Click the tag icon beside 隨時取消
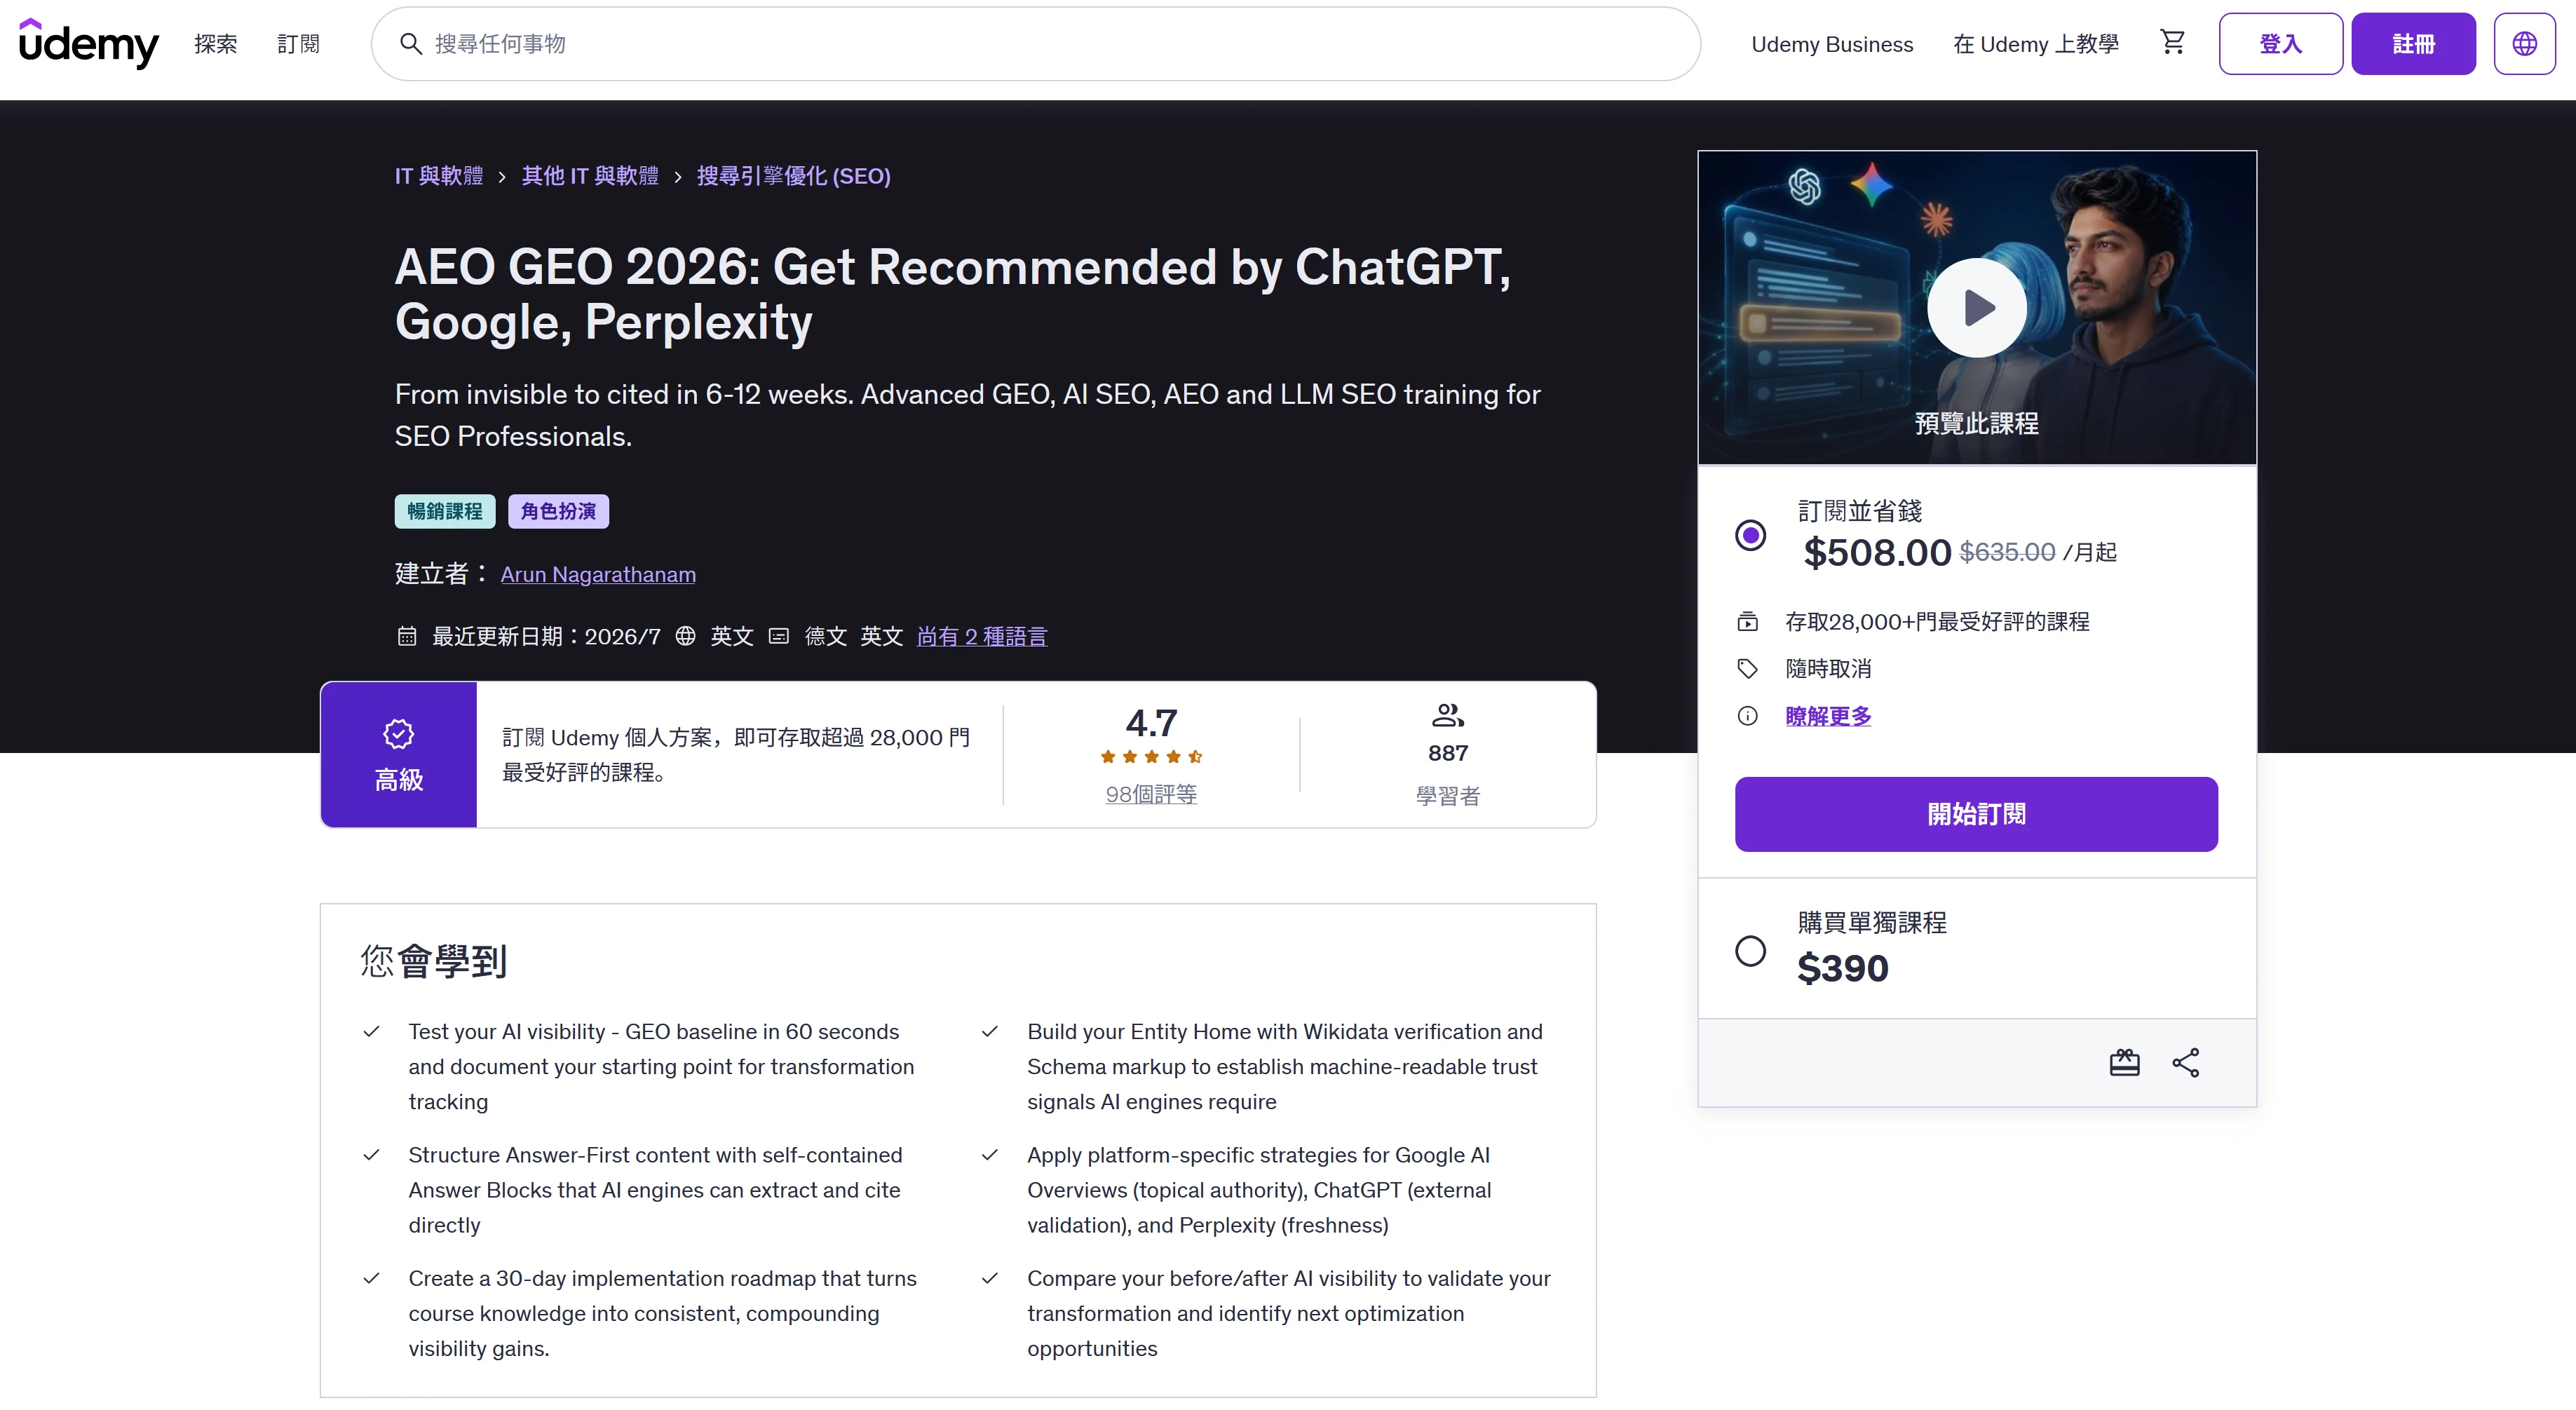The width and height of the screenshot is (2576, 1410). pos(1747,668)
